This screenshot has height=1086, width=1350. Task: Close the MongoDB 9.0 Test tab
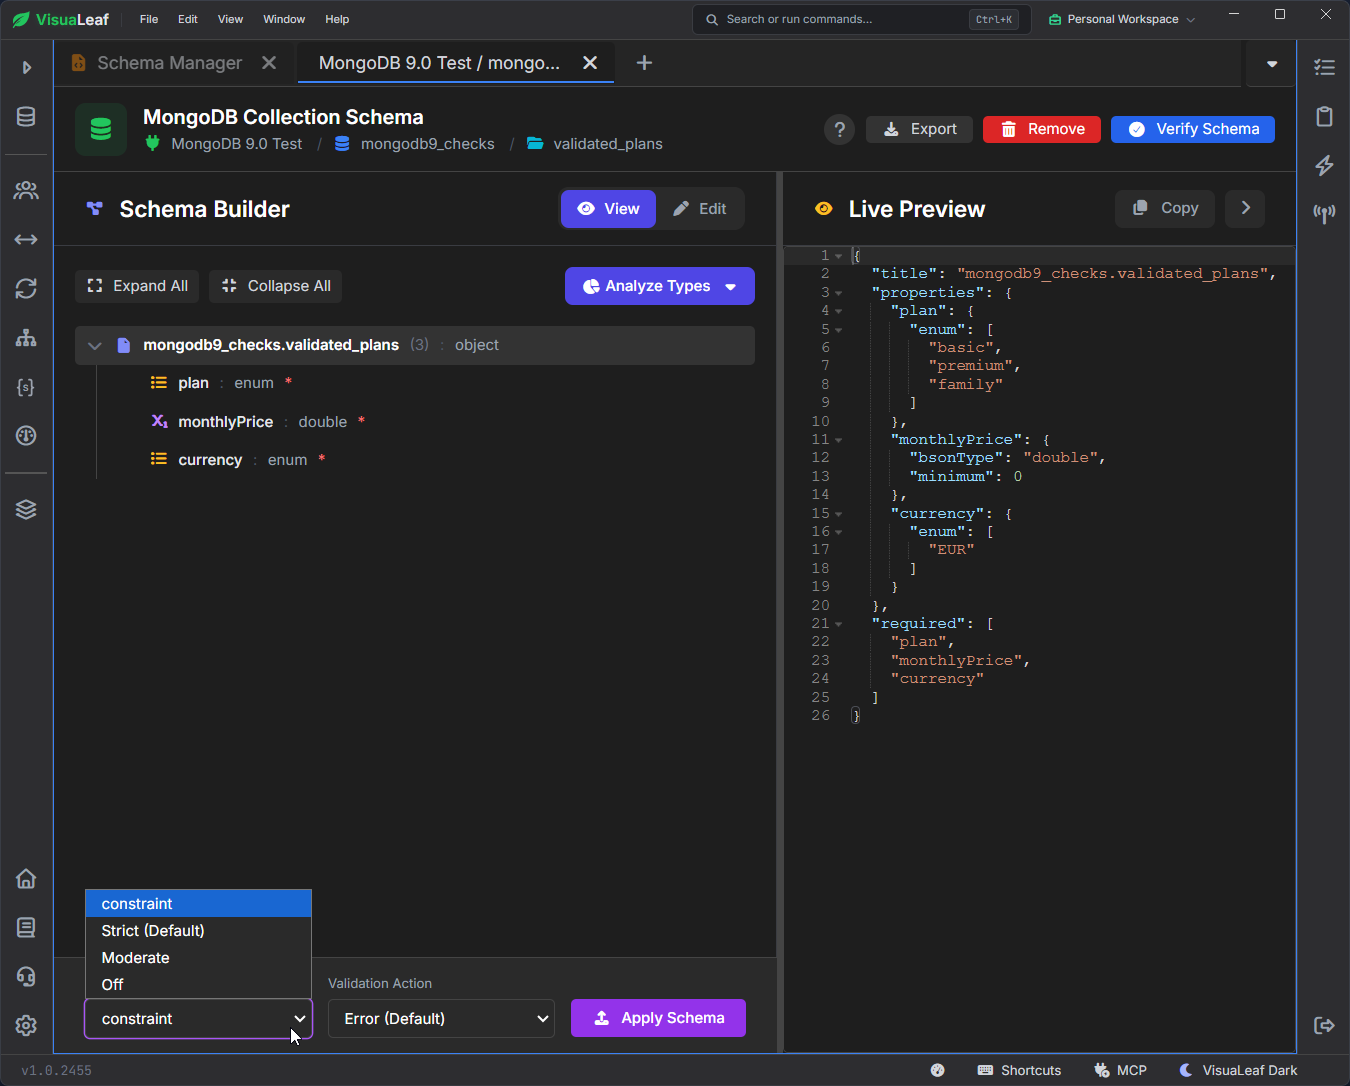(590, 63)
